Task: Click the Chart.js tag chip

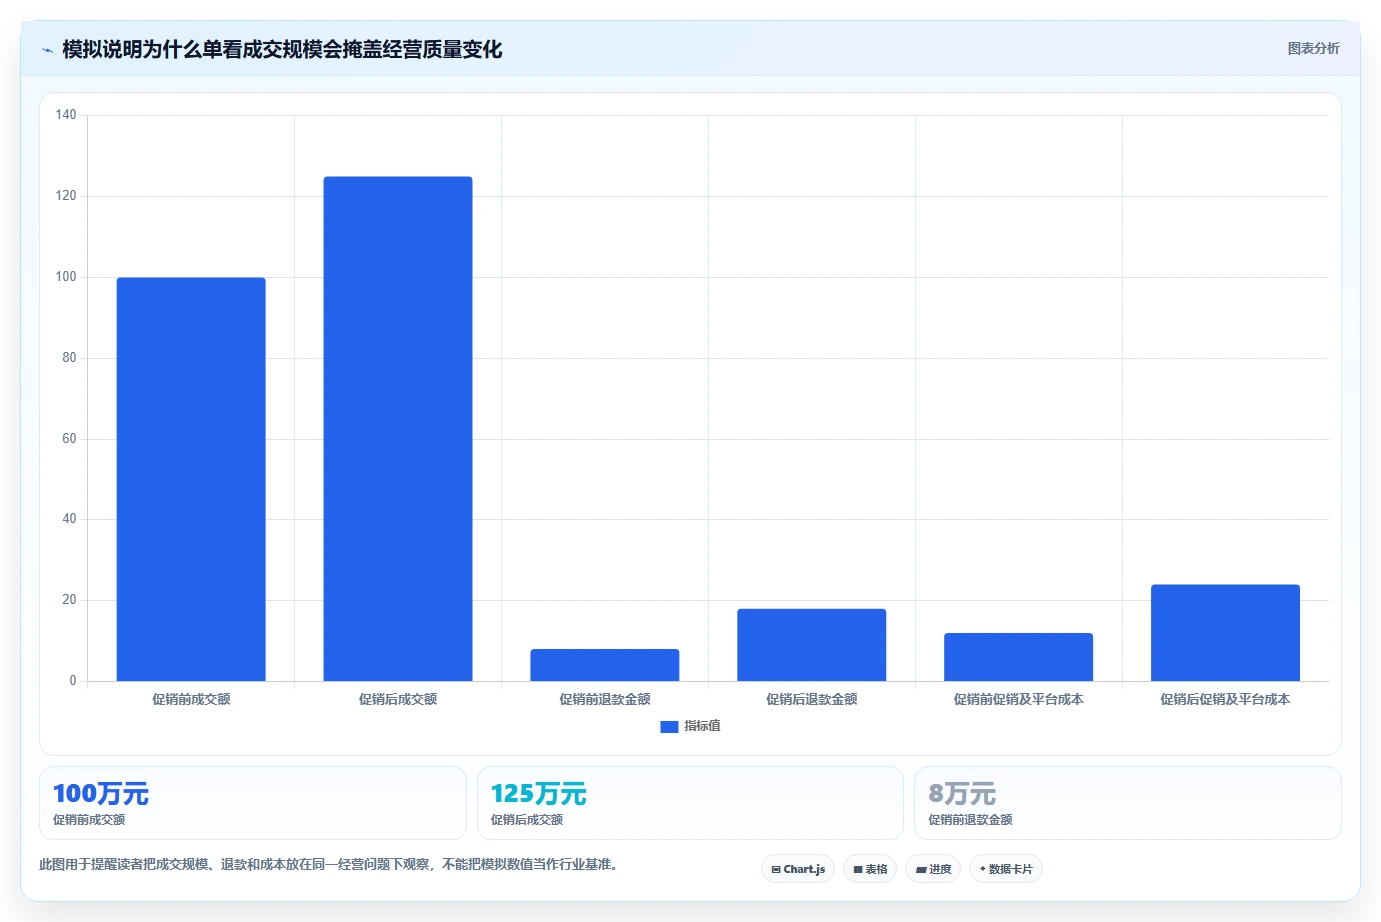Action: [x=798, y=869]
